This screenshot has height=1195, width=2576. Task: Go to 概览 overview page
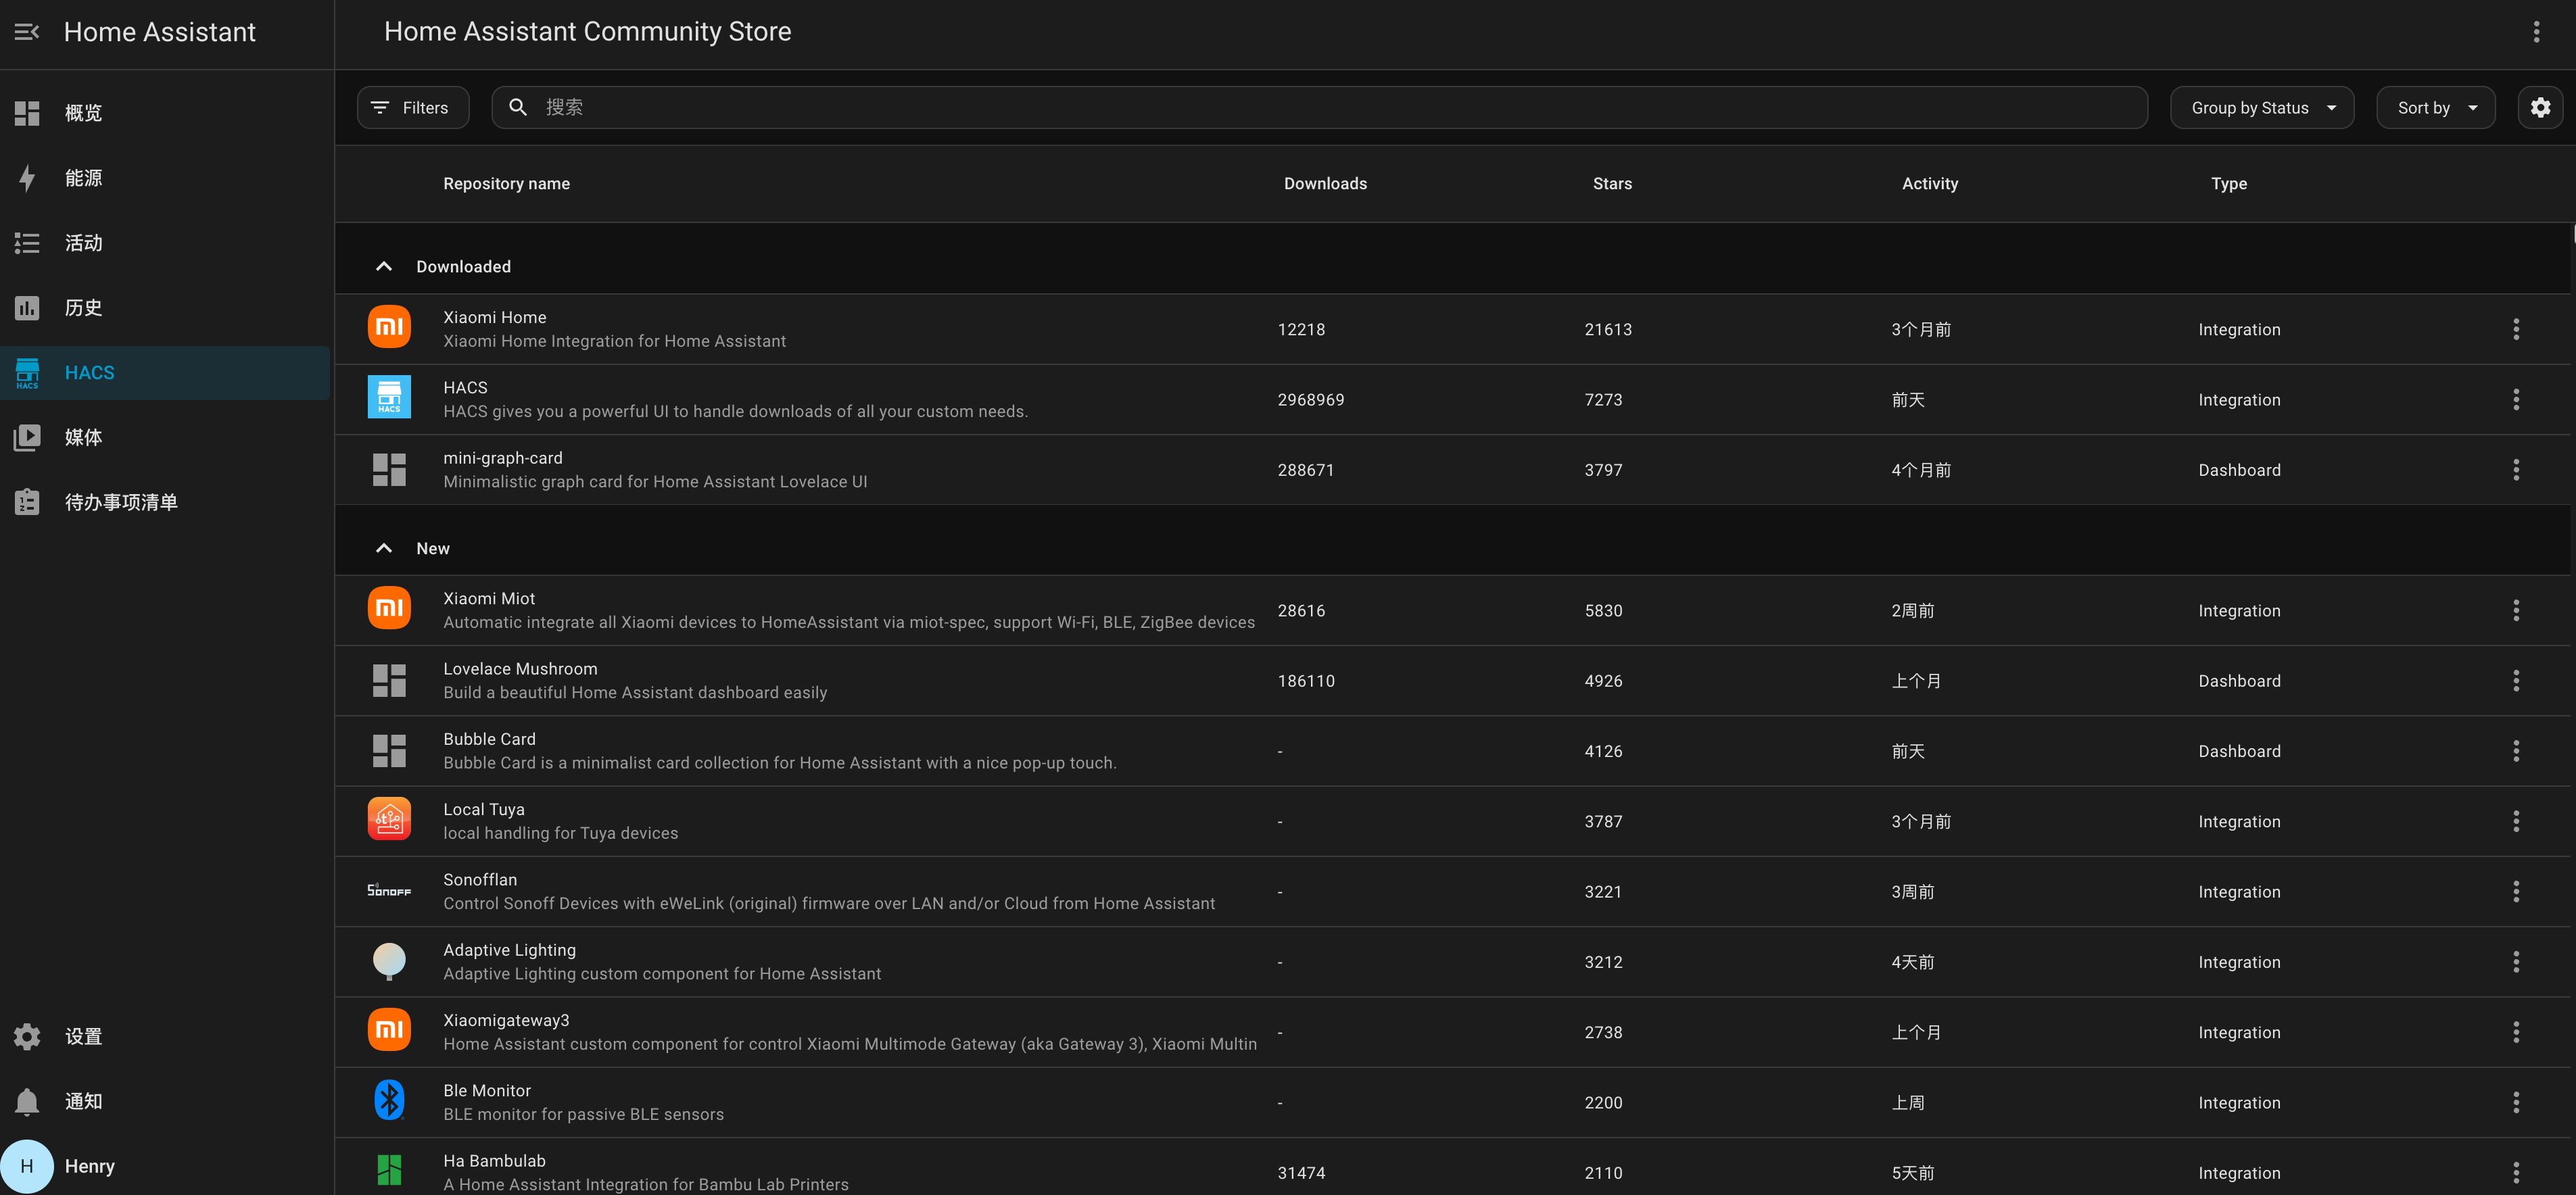click(x=84, y=113)
